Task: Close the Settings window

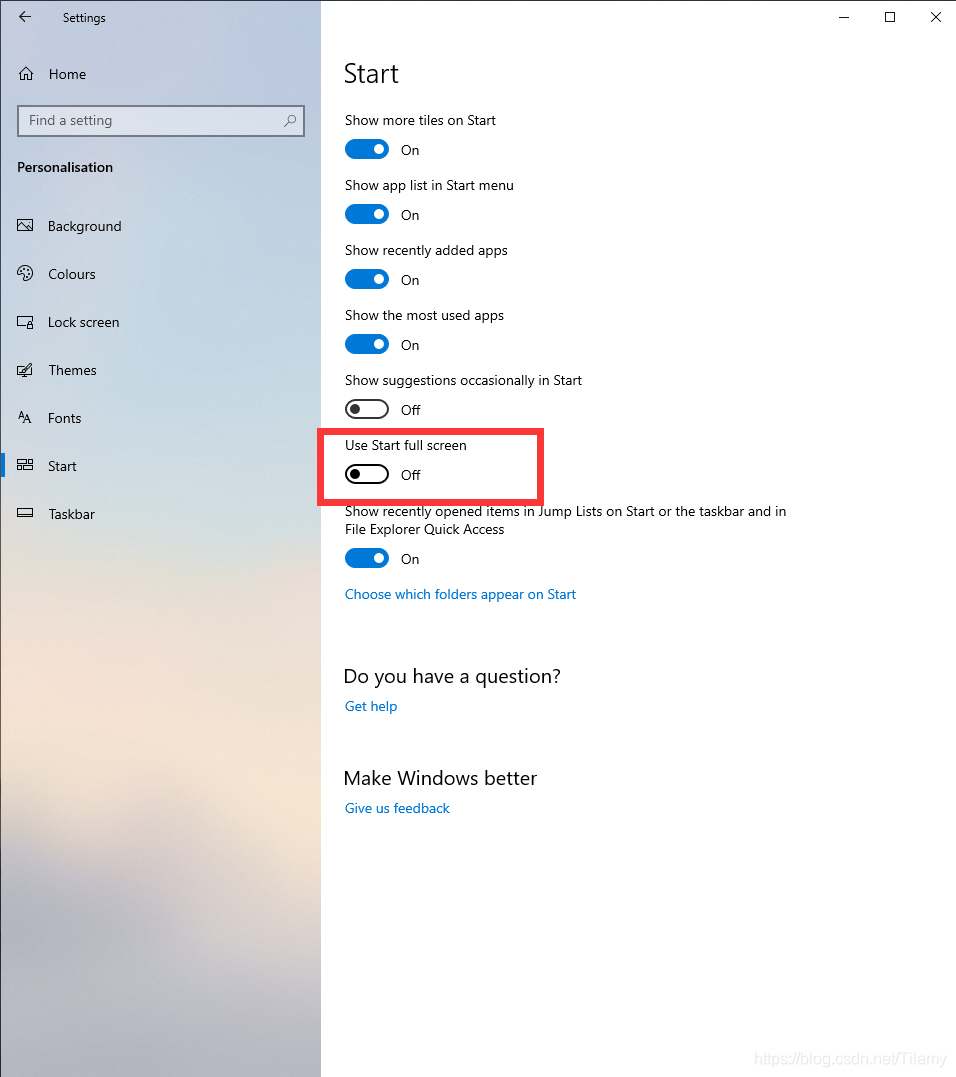Action: coord(935,17)
